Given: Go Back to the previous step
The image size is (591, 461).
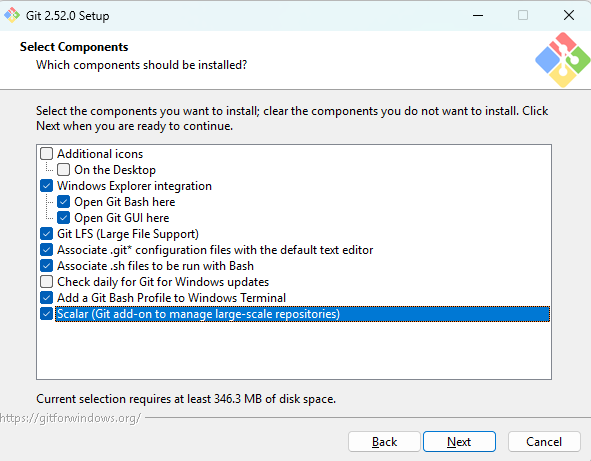Looking at the screenshot, I should pyautogui.click(x=384, y=441).
